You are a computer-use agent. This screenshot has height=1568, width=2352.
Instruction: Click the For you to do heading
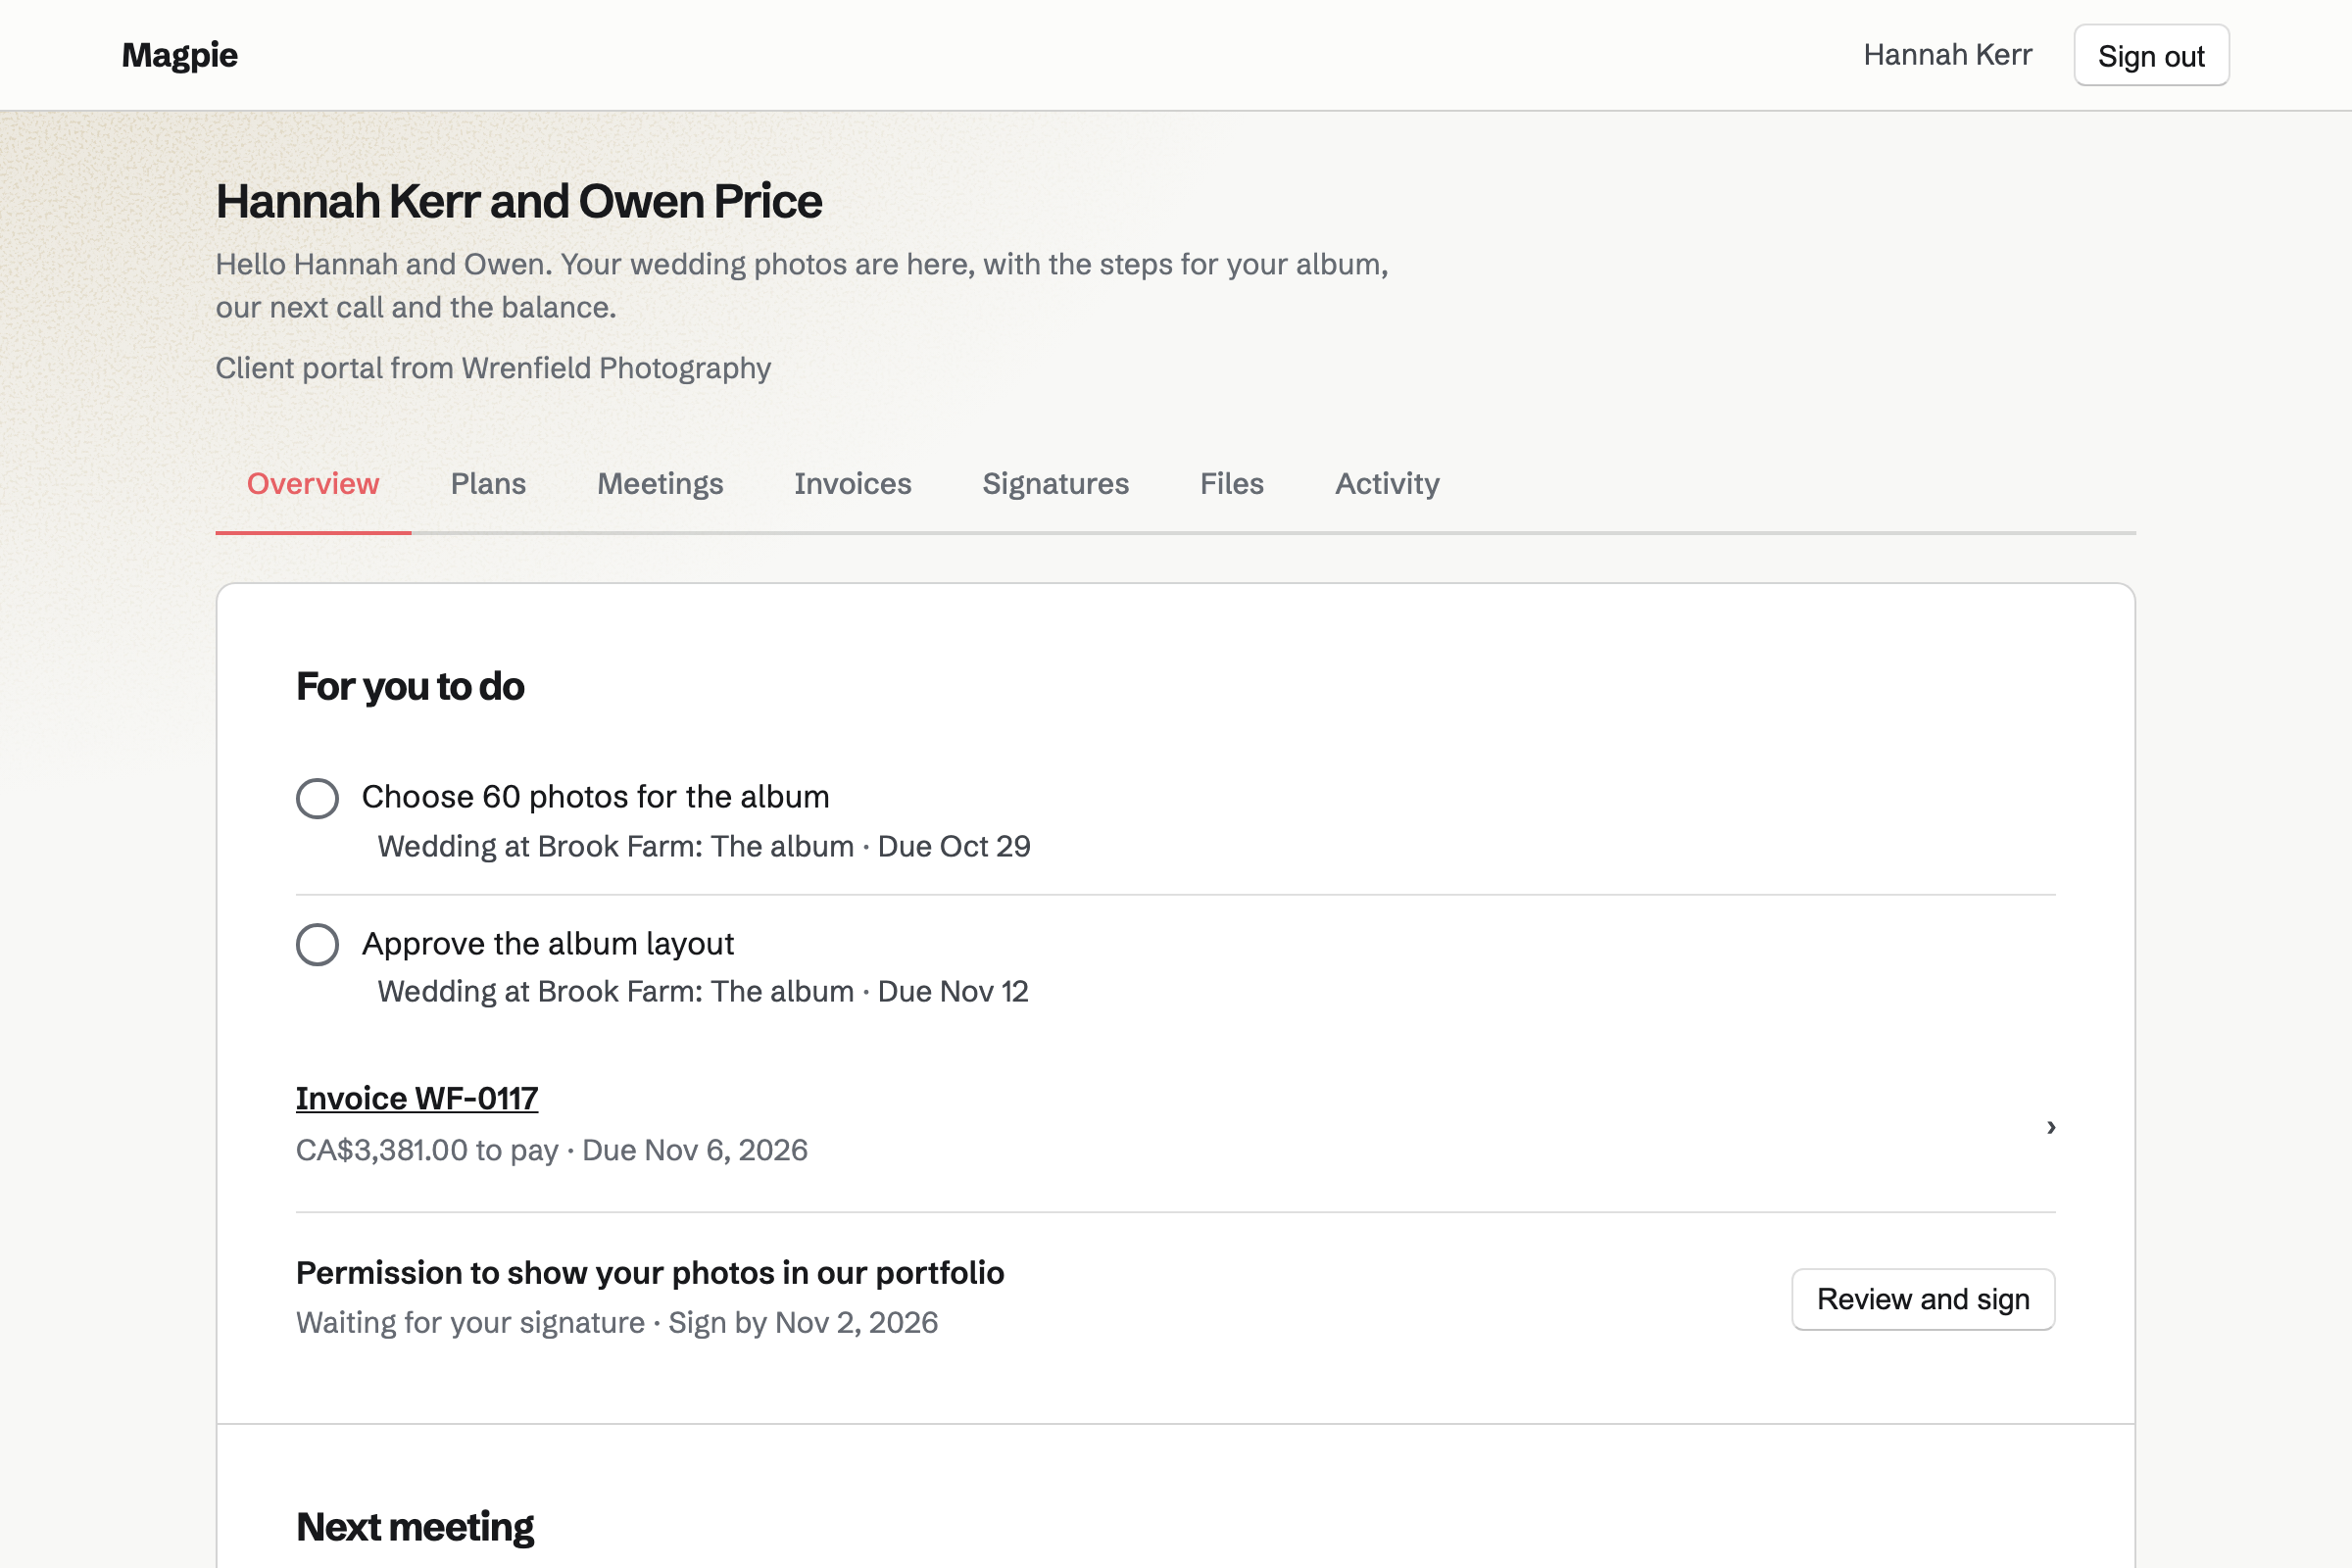(410, 687)
